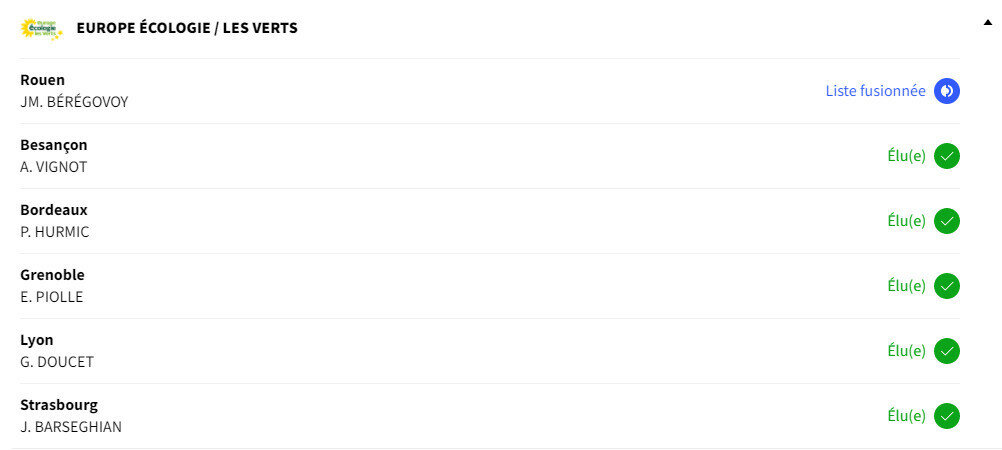Click the Élu(e) label for Lyon
Image resolution: width=1002 pixels, height=450 pixels.
pyautogui.click(x=906, y=351)
